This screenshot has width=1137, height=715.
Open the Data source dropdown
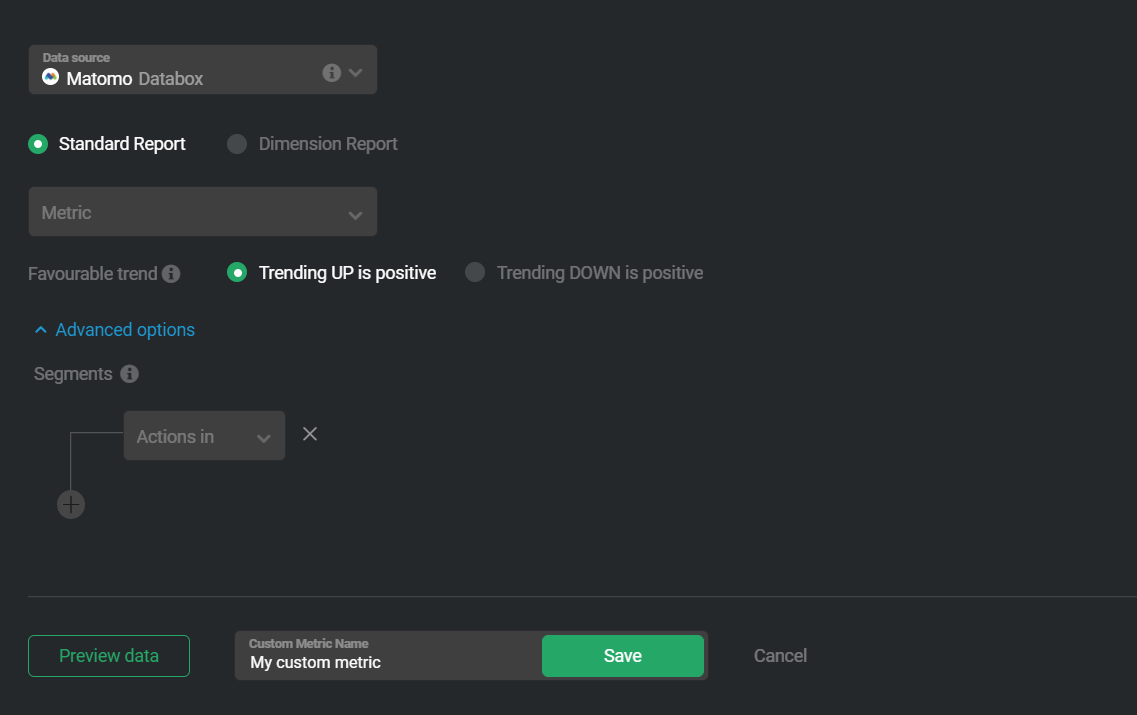click(x=203, y=70)
